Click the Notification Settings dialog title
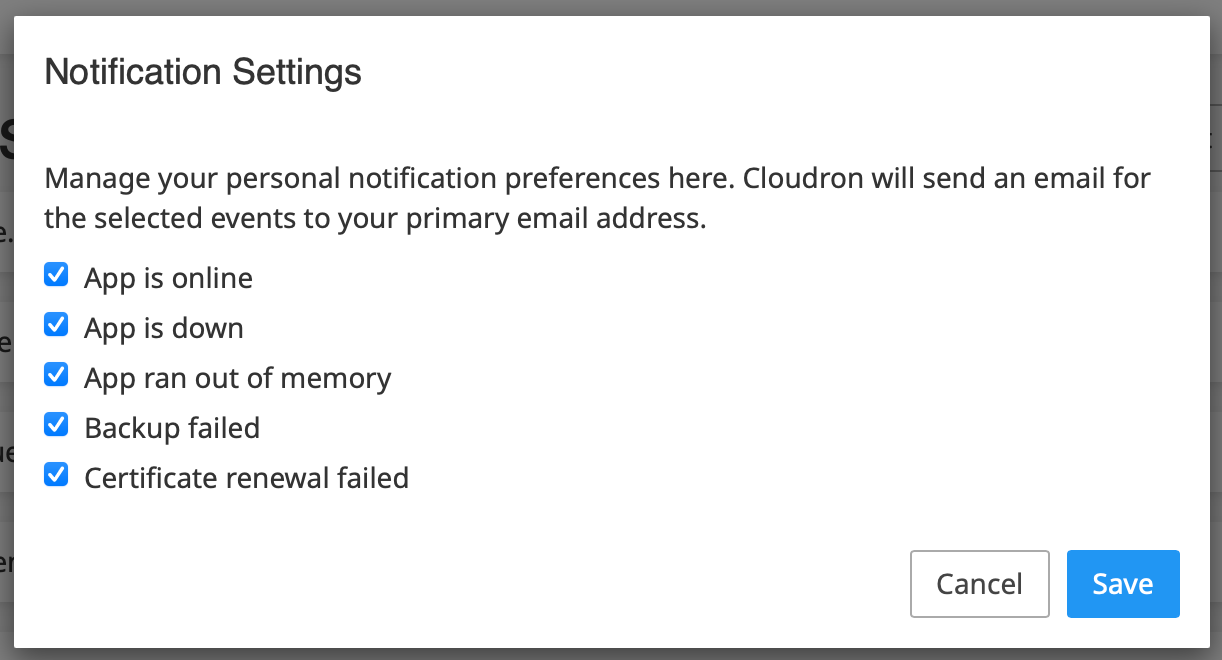Image resolution: width=1222 pixels, height=660 pixels. pos(203,72)
